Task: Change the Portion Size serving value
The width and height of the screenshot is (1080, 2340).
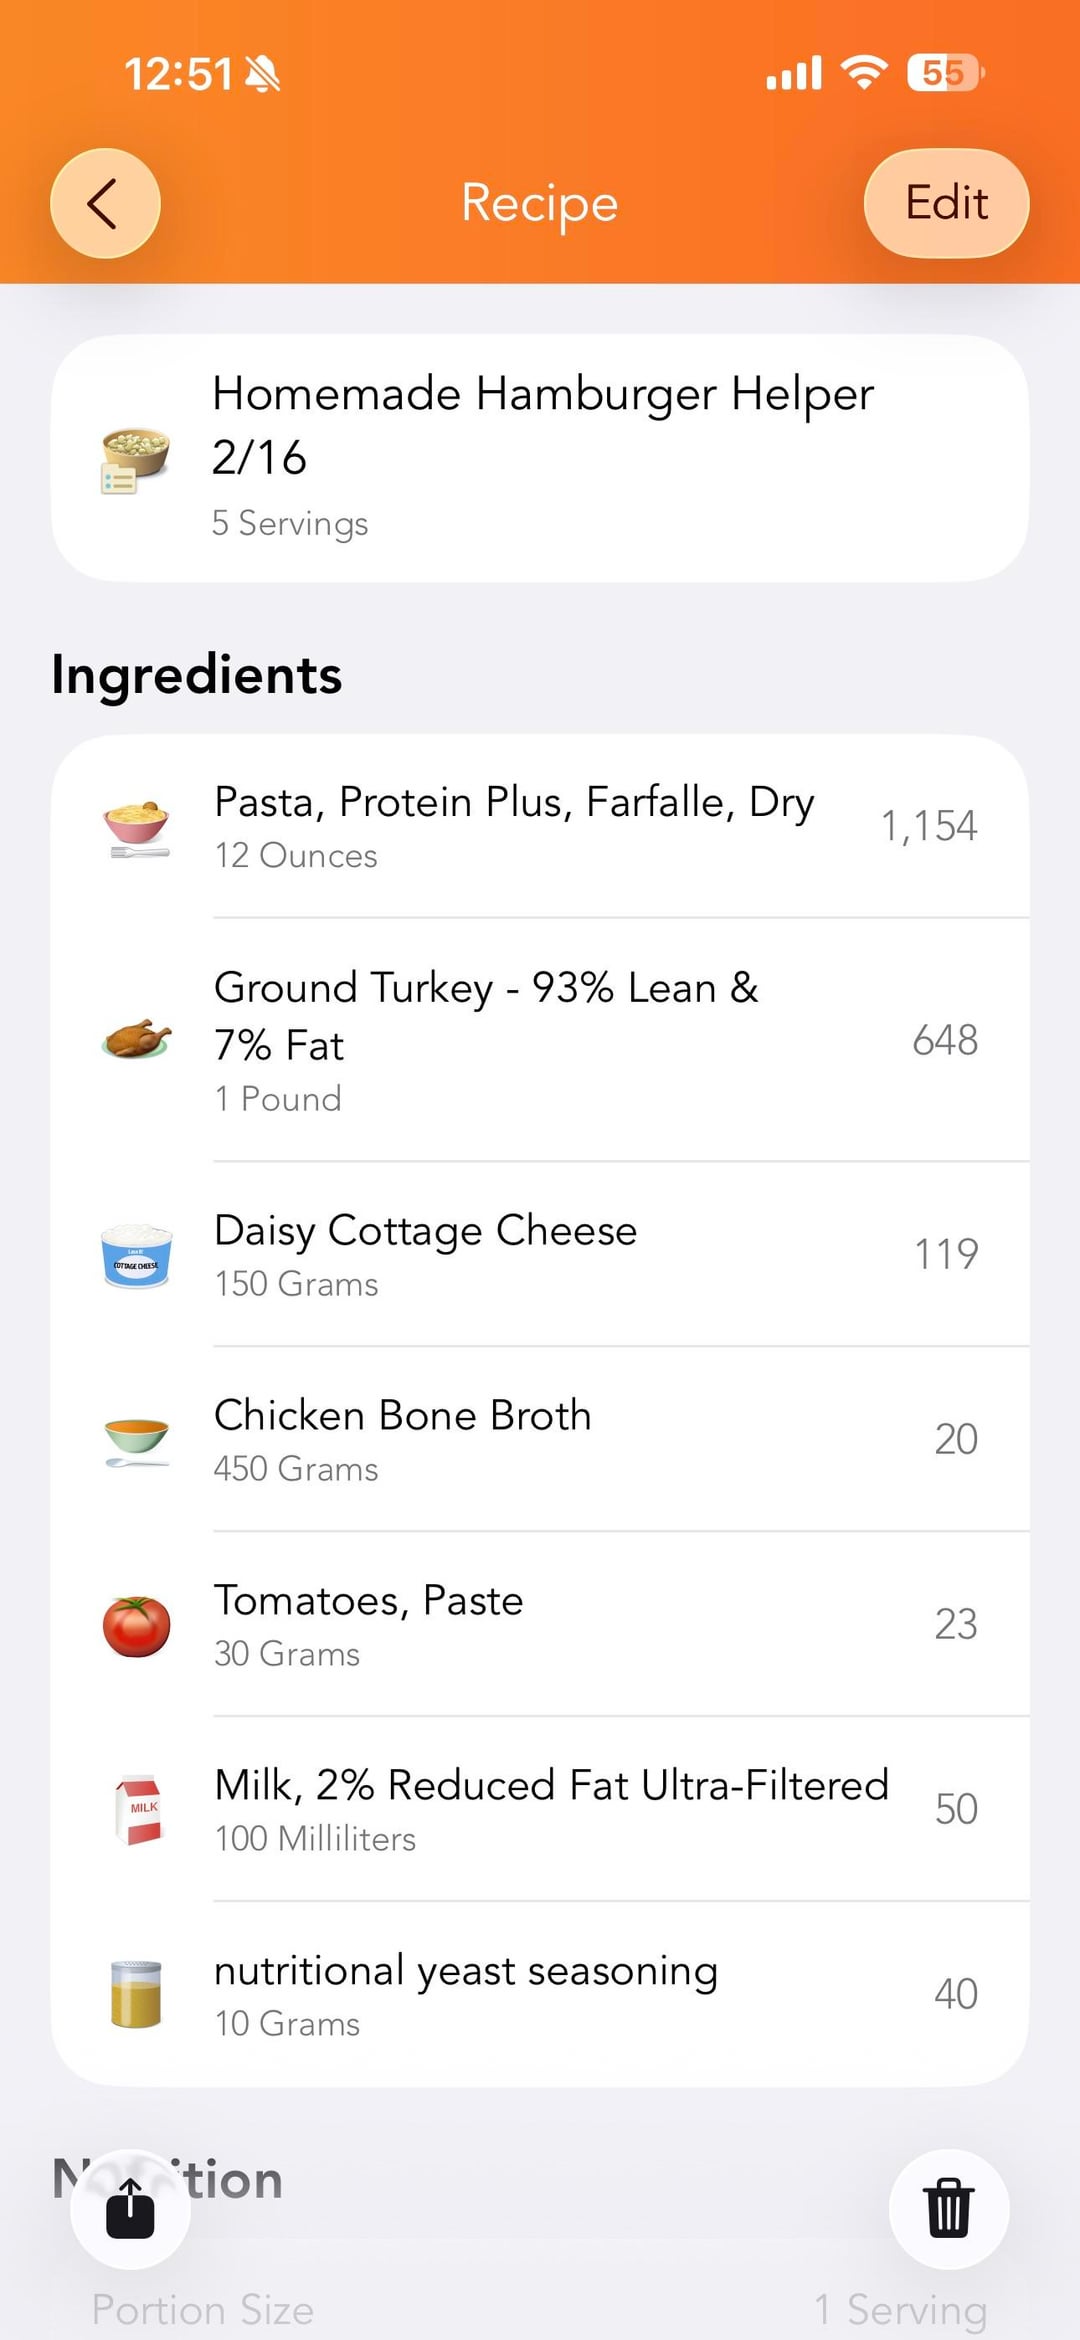Action: point(900,2310)
